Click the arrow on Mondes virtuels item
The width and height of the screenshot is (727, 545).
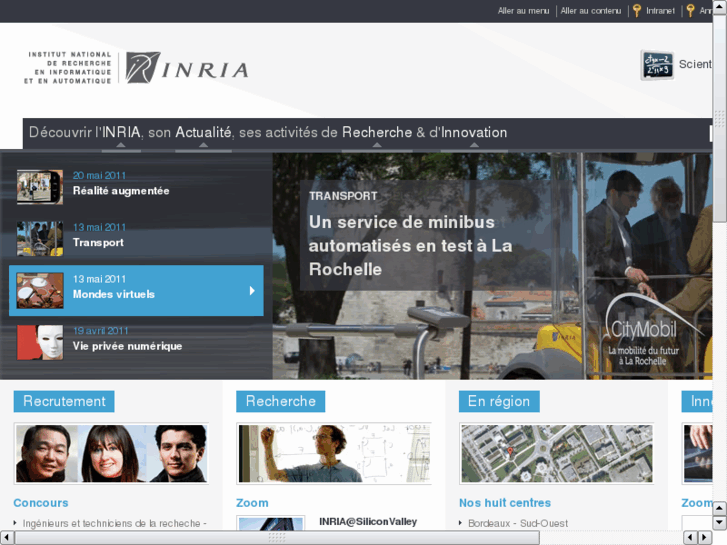tap(252, 291)
